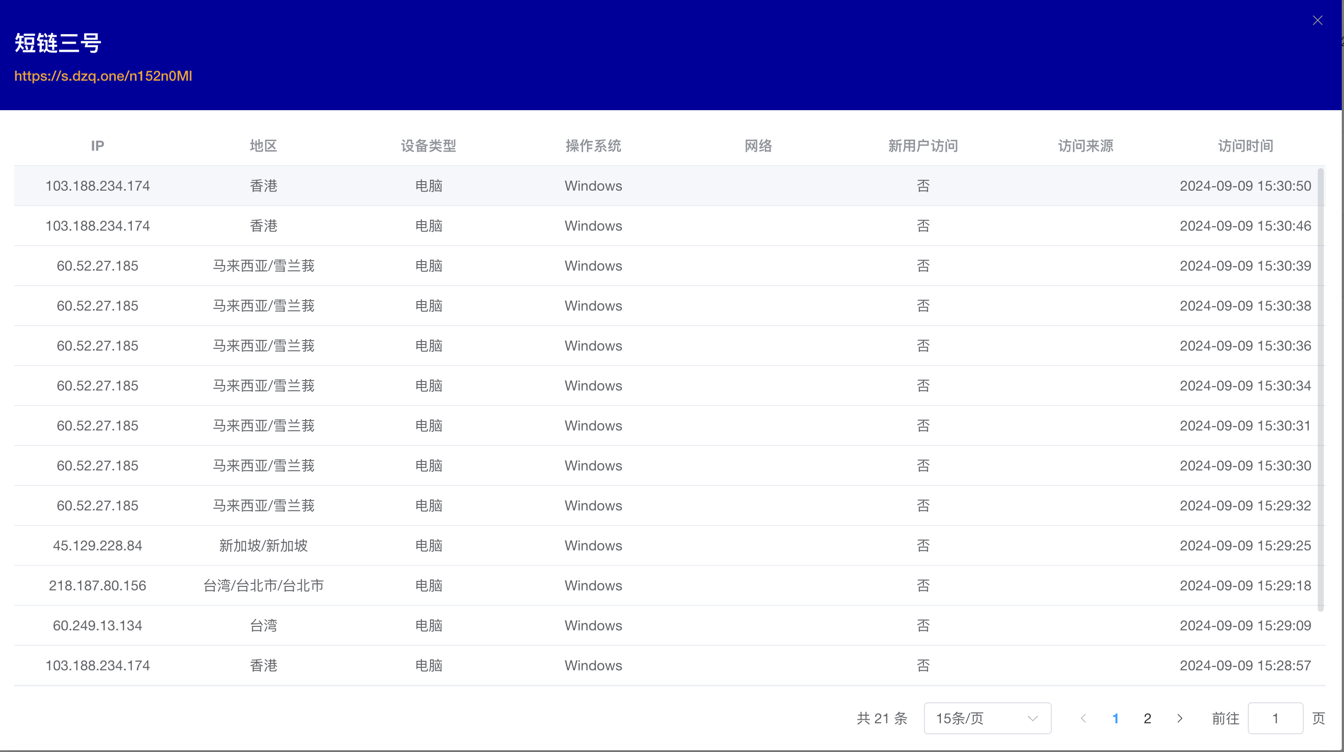Click timestamp 2024-09-09 15:29:32

tap(1245, 506)
